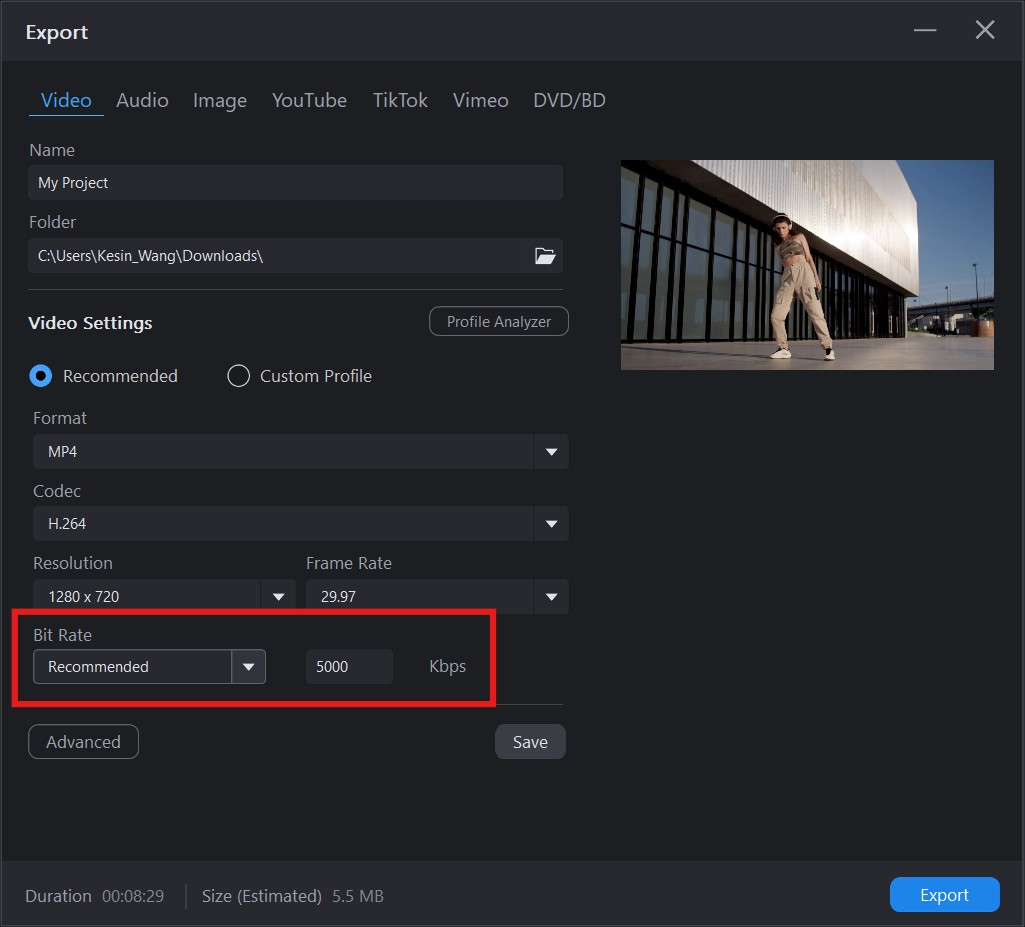Viewport: 1025px width, 927px height.
Task: Start export with the blue Export button
Action: [x=945, y=895]
